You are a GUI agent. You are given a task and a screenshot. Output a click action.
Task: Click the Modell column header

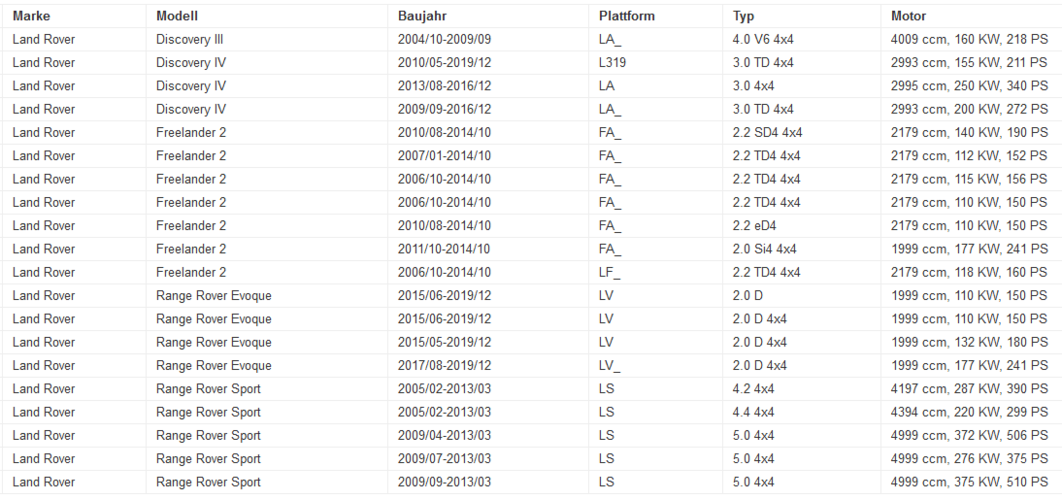177,16
